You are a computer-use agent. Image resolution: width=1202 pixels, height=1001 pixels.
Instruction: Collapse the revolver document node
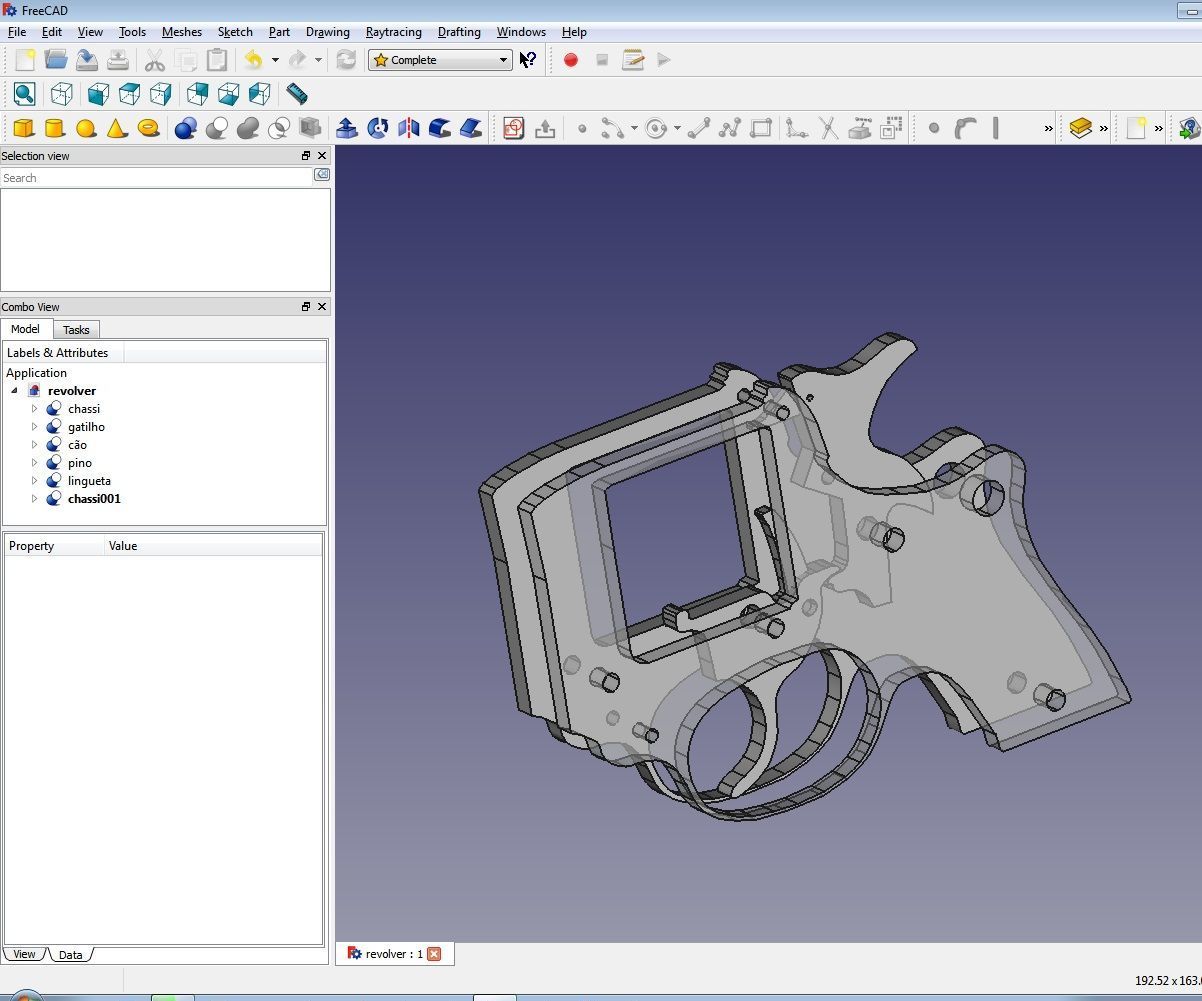pyautogui.click(x=14, y=390)
